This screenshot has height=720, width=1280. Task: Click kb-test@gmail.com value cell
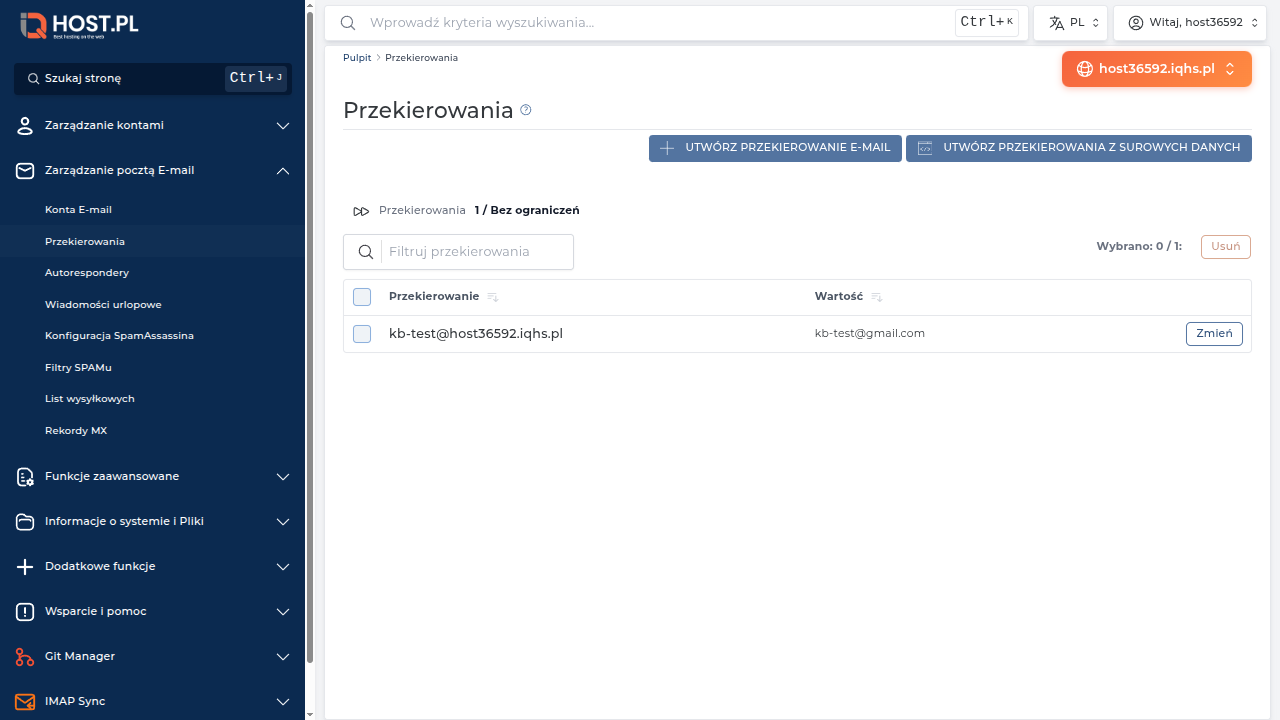(870, 333)
